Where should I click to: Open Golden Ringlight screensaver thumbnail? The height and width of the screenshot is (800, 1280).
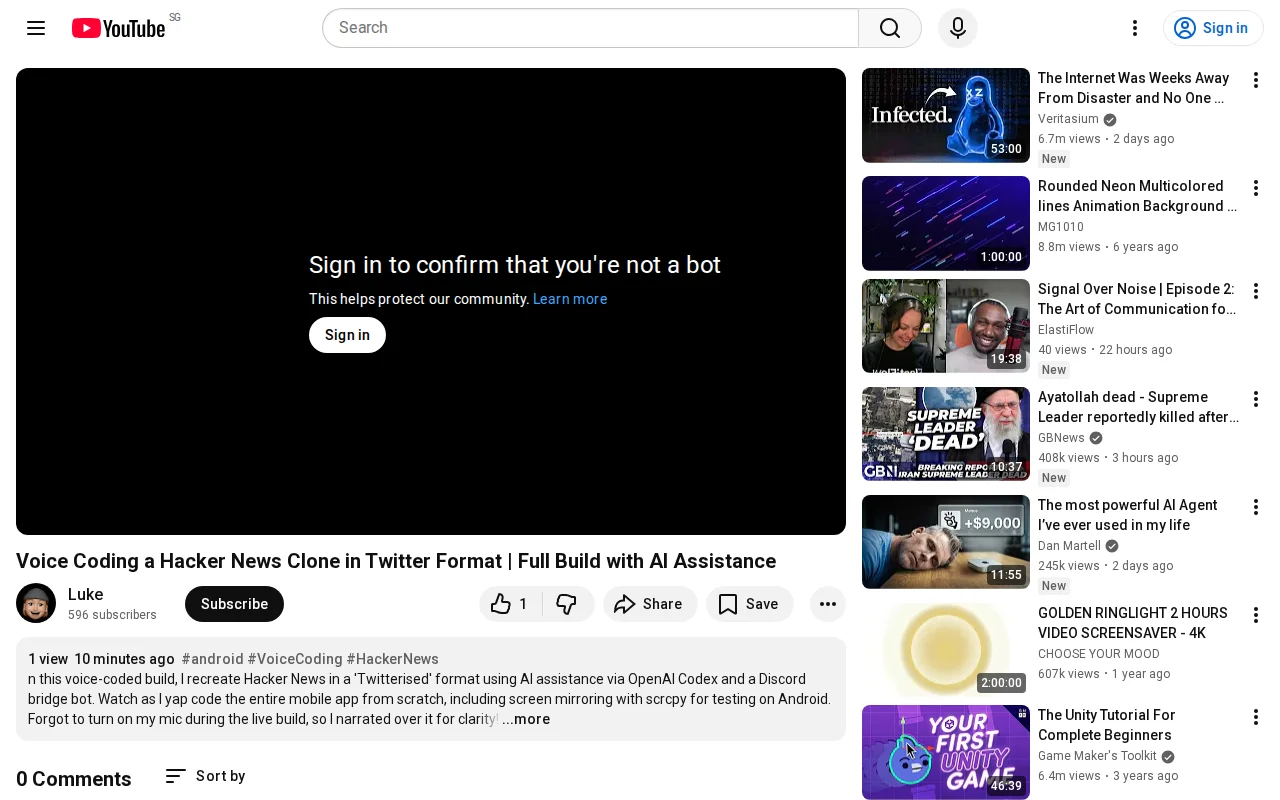946,650
